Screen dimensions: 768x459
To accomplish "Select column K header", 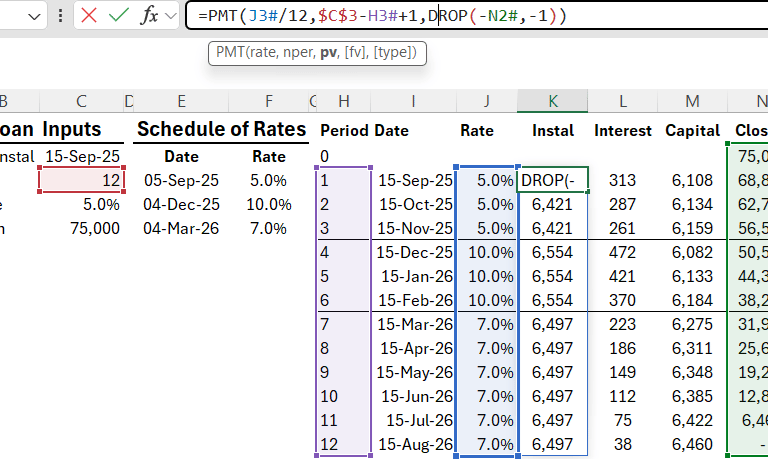I will tap(552, 101).
